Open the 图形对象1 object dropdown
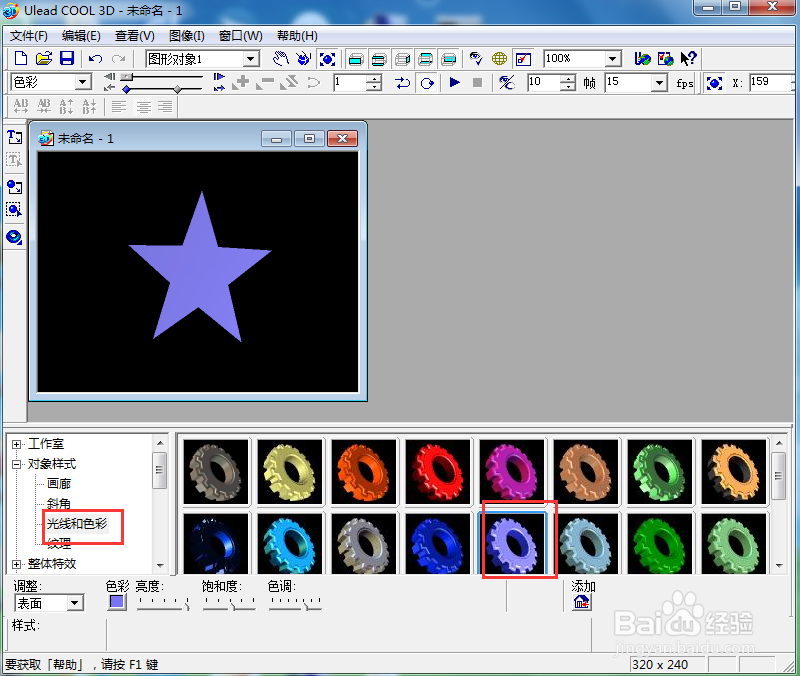The width and height of the screenshot is (800, 676). tap(251, 59)
